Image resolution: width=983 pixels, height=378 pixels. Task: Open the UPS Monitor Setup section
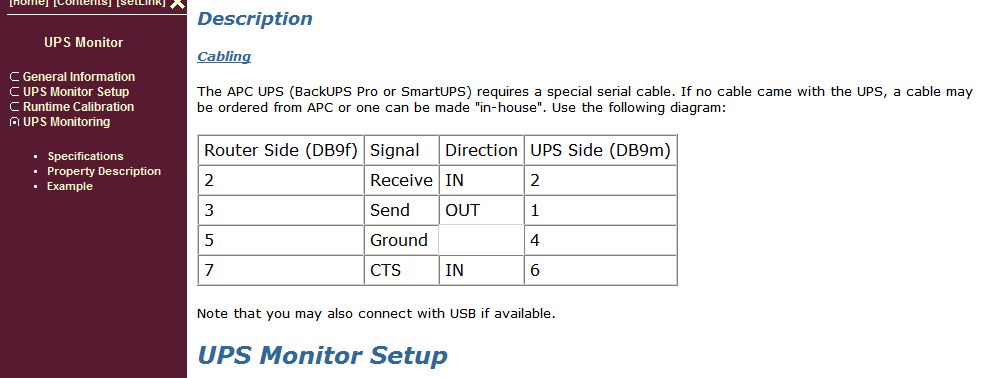pyautogui.click(x=76, y=92)
